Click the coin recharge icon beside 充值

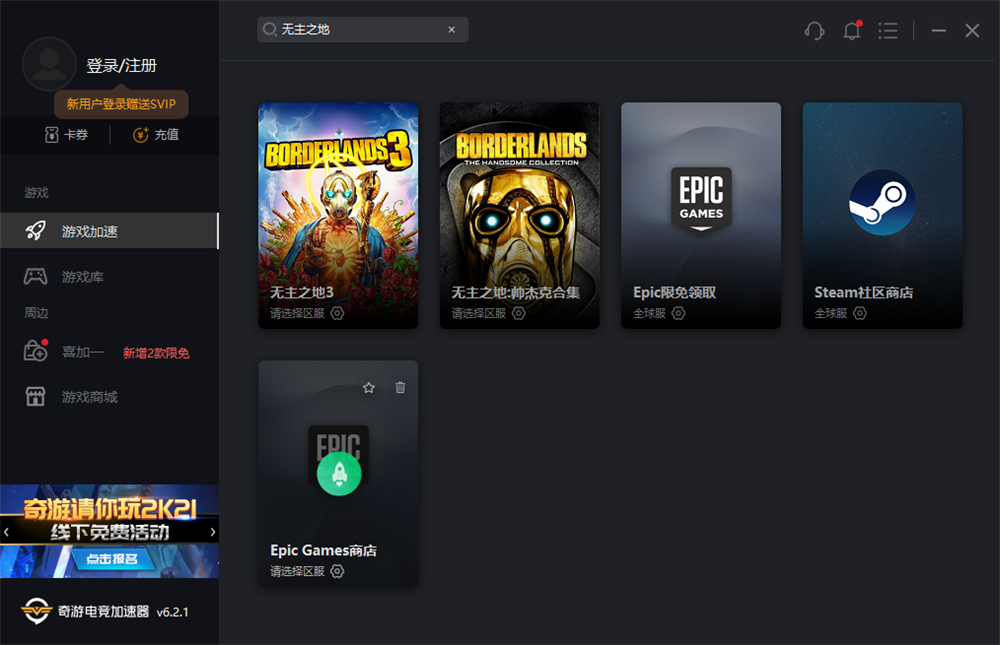tap(140, 135)
